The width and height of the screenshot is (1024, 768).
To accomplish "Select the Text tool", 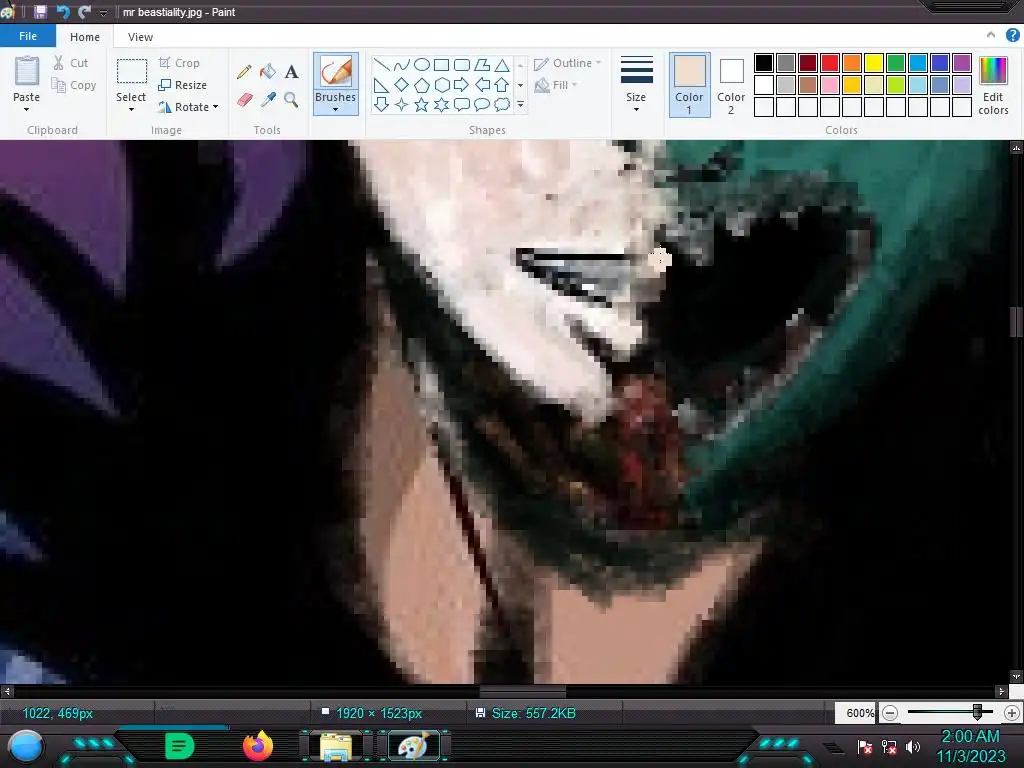I will tap(291, 72).
